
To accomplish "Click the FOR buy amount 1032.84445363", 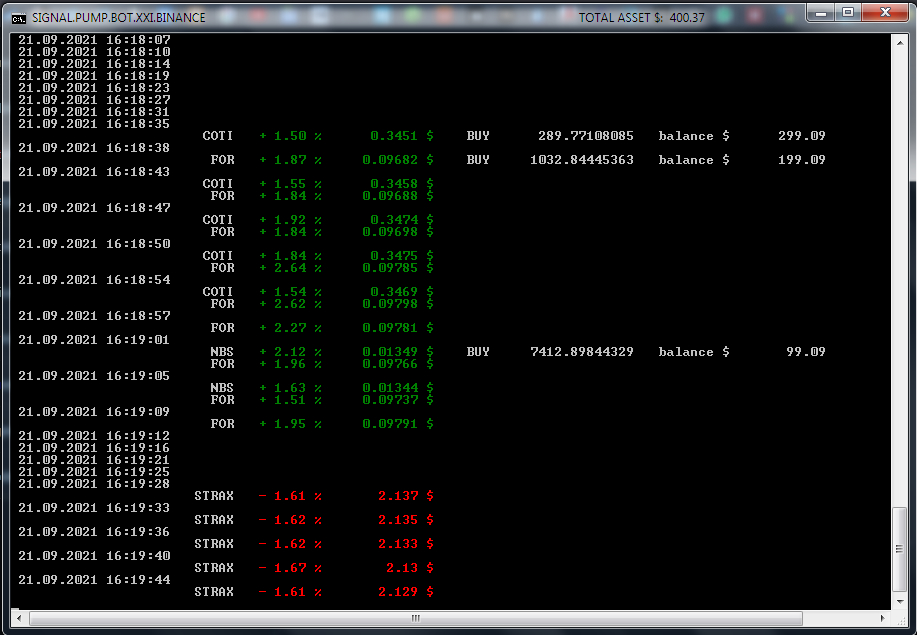I will tap(581, 160).
